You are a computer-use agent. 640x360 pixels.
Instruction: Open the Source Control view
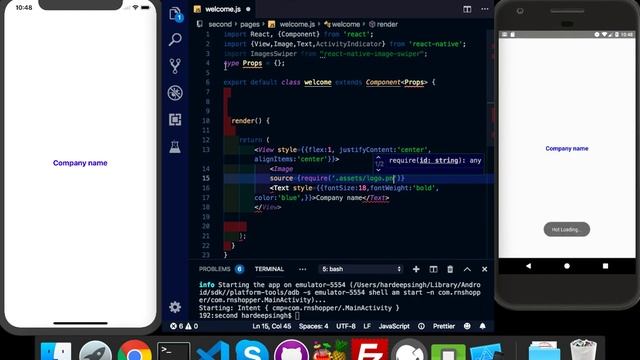click(175, 66)
